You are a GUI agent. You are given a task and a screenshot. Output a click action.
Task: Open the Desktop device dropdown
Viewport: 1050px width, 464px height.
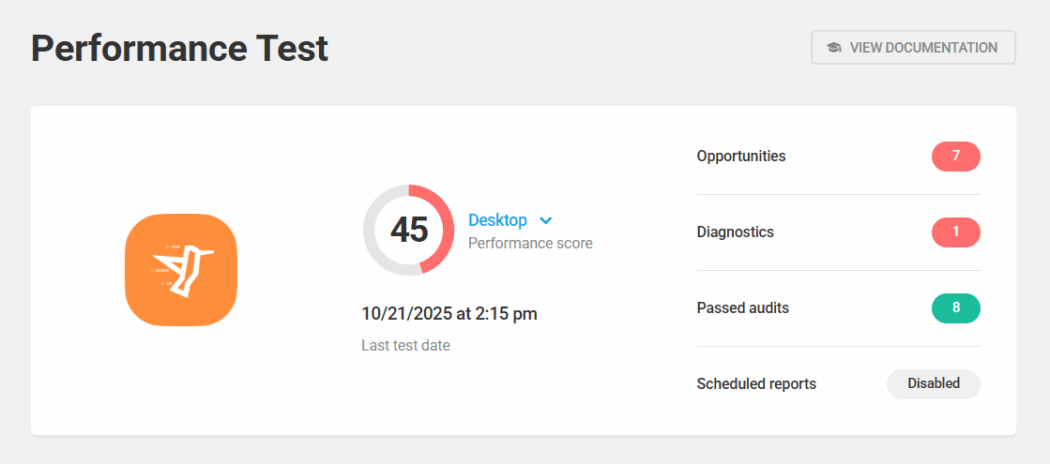pyautogui.click(x=498, y=220)
